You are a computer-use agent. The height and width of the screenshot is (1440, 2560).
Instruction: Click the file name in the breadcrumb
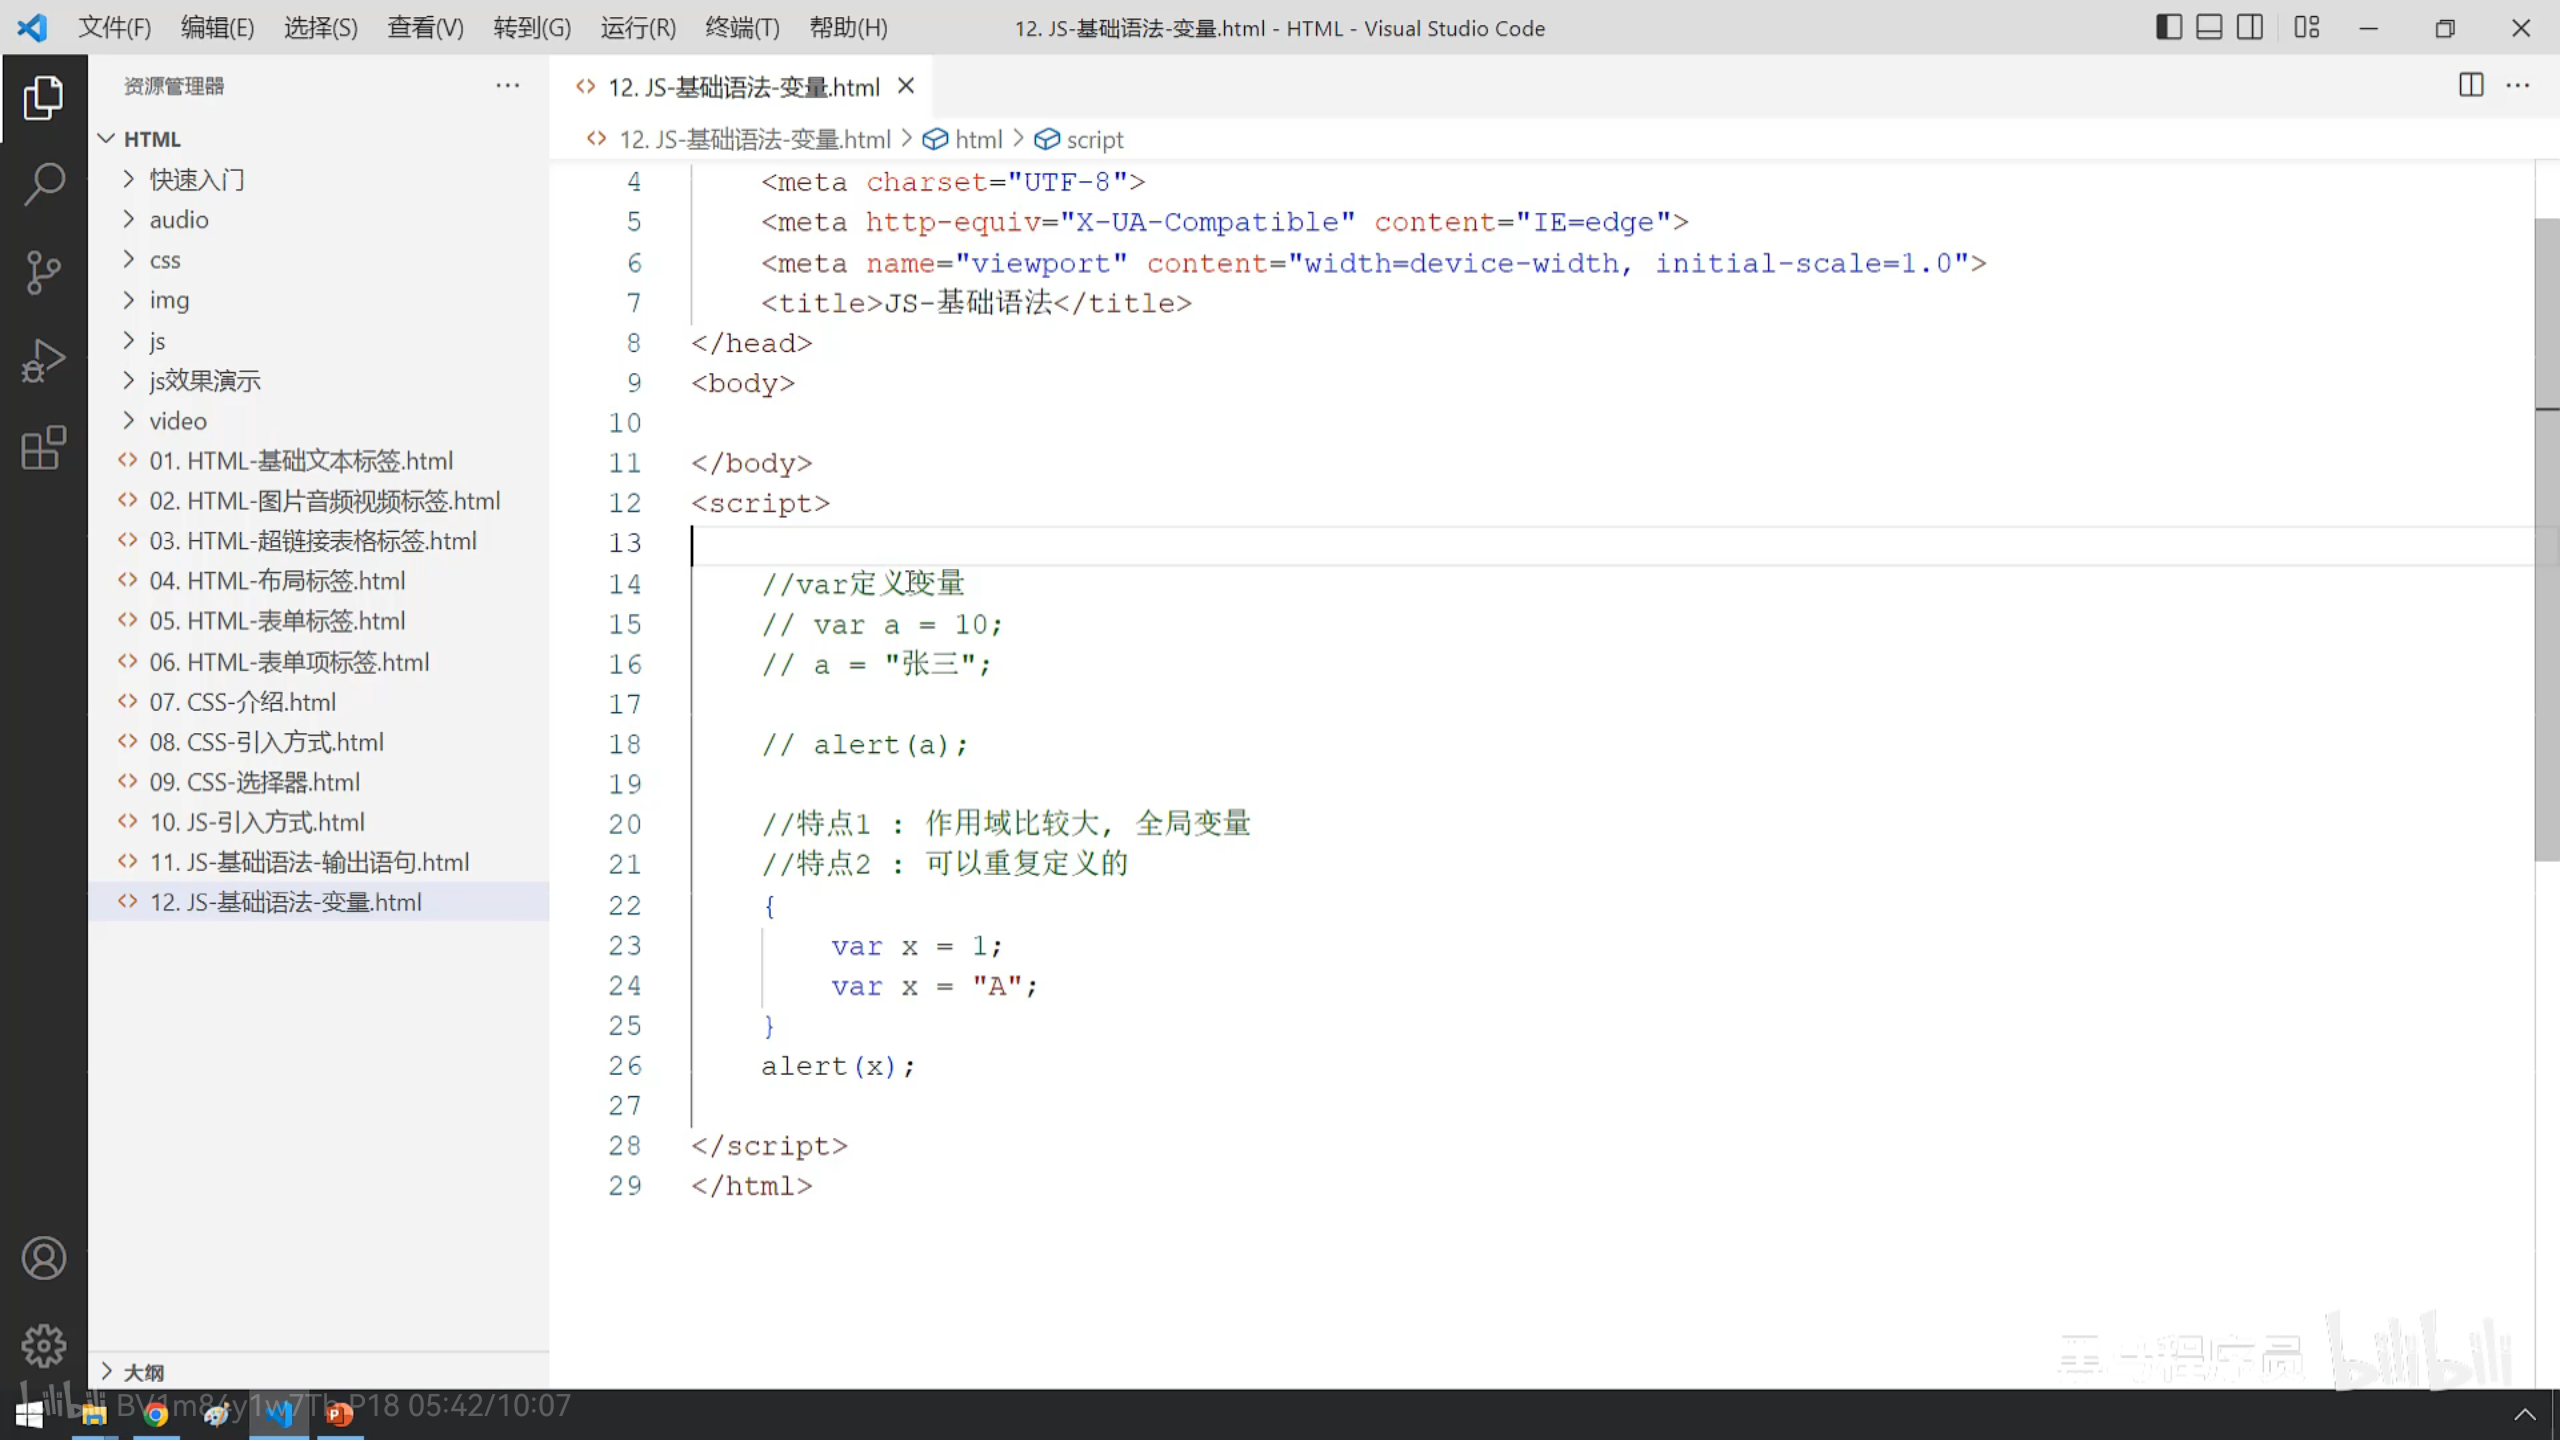[x=754, y=140]
